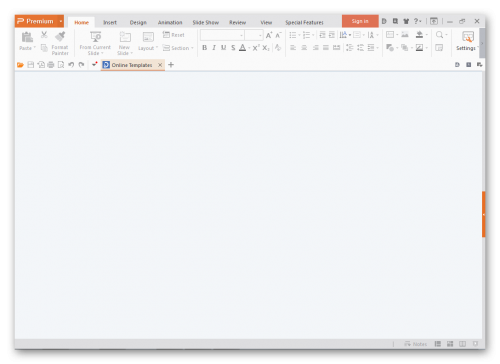Click the Decrease Indent icon
500x364 pixels.
tap(322, 35)
